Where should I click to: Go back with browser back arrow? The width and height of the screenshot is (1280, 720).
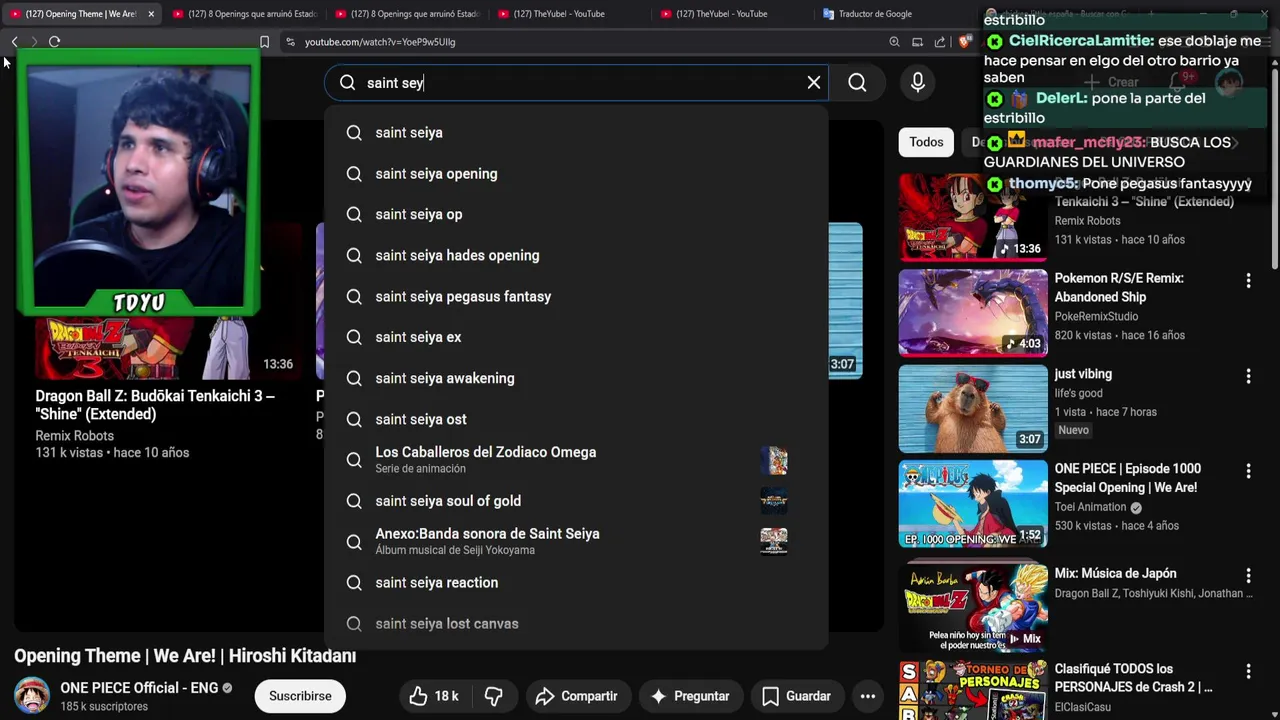(x=14, y=42)
